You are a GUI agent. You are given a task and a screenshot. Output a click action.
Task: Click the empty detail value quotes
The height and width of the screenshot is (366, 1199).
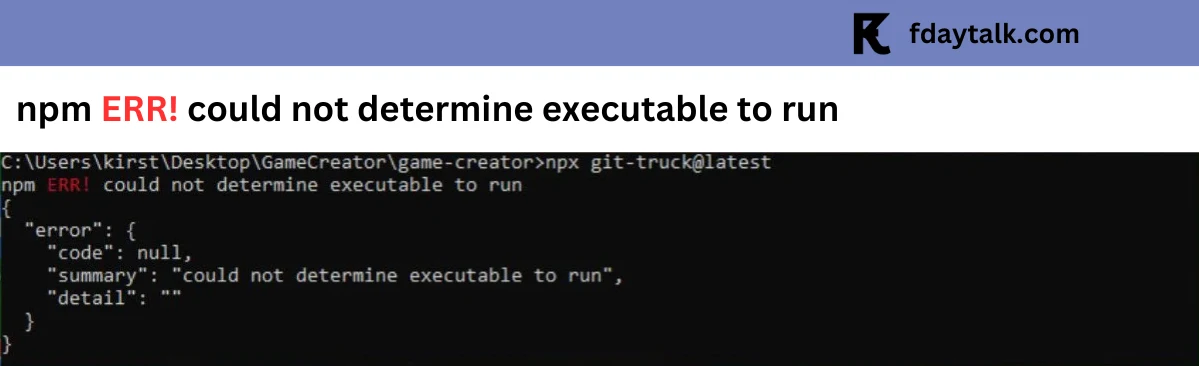(x=170, y=294)
